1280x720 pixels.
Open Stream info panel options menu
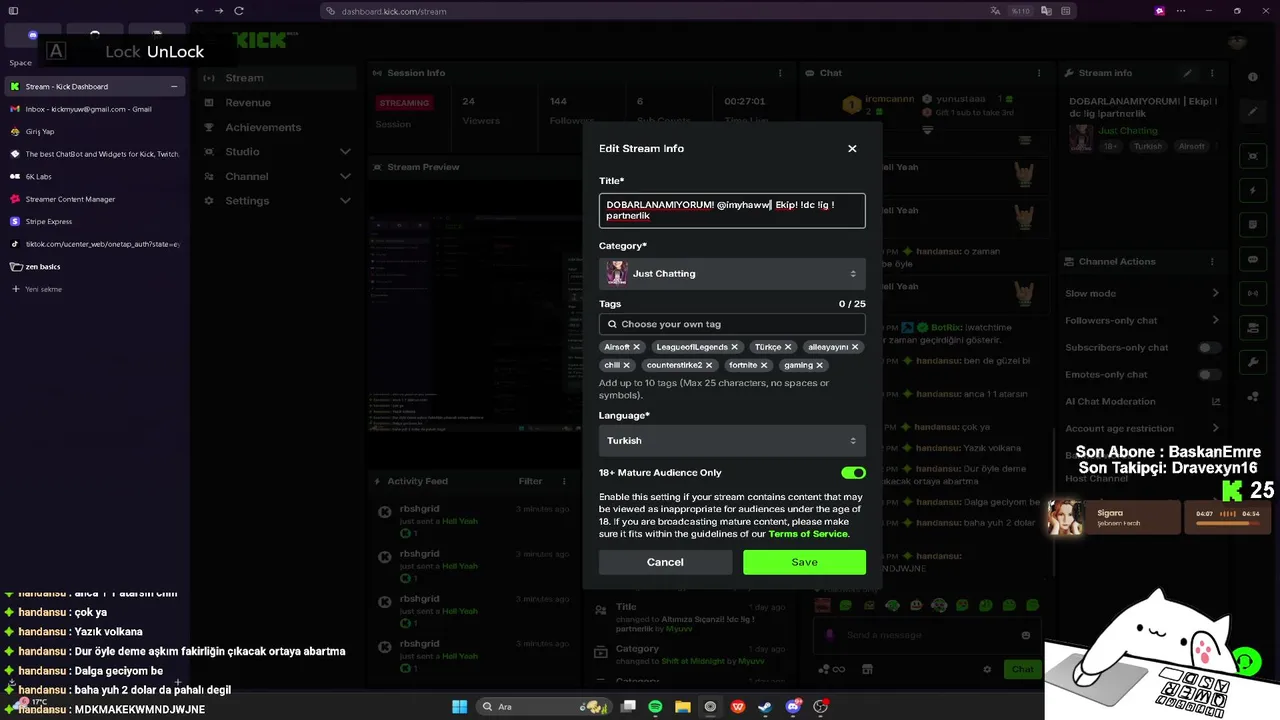point(1213,73)
